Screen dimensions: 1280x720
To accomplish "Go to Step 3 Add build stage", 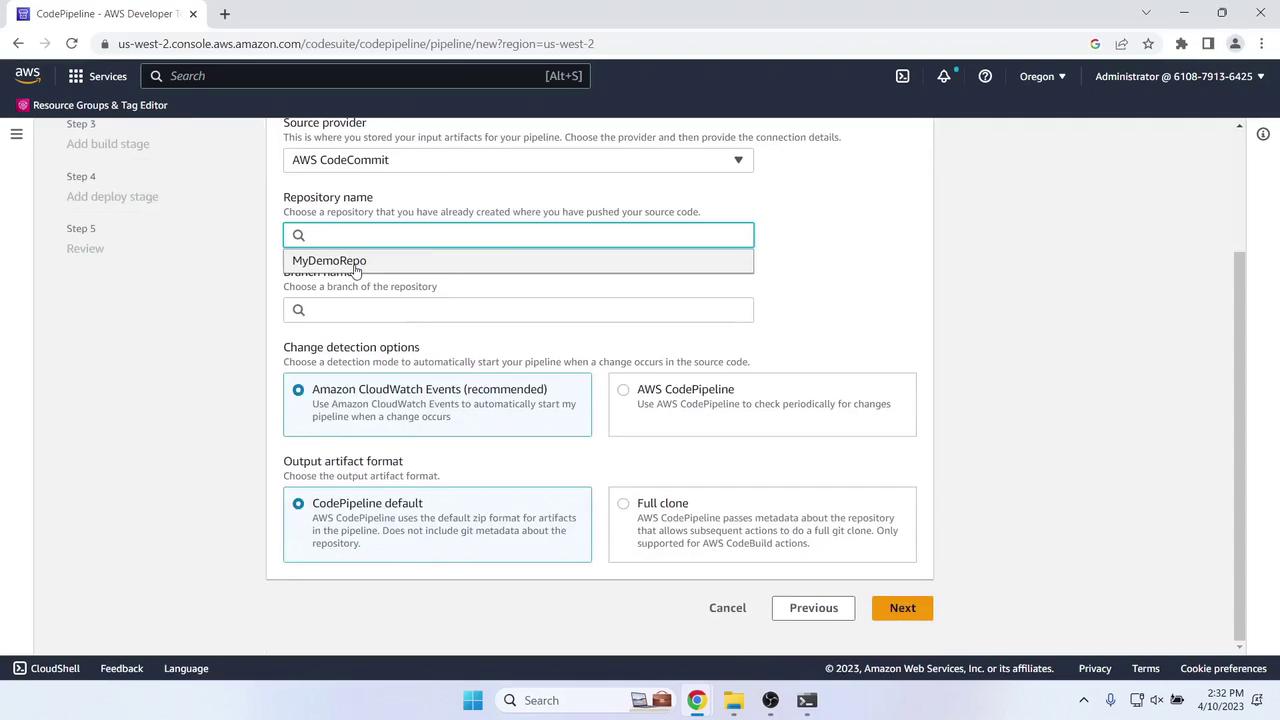I will pyautogui.click(x=108, y=144).
